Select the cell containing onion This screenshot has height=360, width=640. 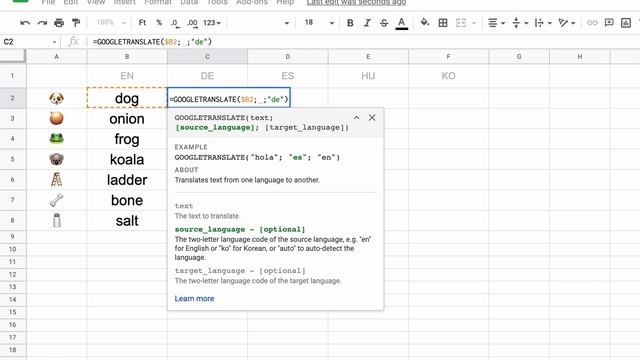click(x=127, y=118)
